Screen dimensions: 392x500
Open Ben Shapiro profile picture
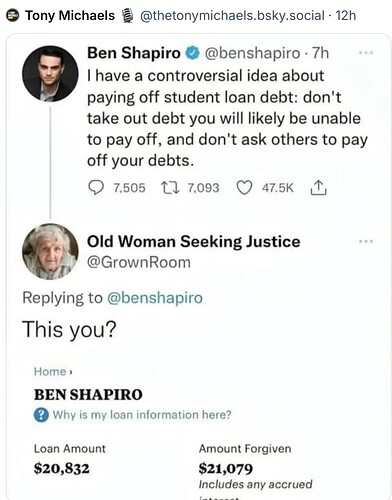(x=50, y=74)
